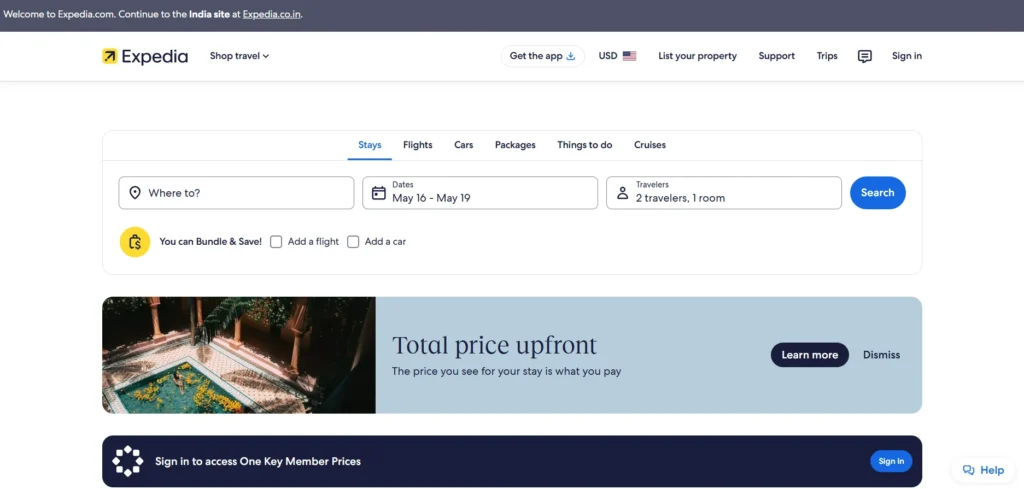Open the Expedia.co.in link
The height and width of the screenshot is (489, 1024).
[272, 14]
